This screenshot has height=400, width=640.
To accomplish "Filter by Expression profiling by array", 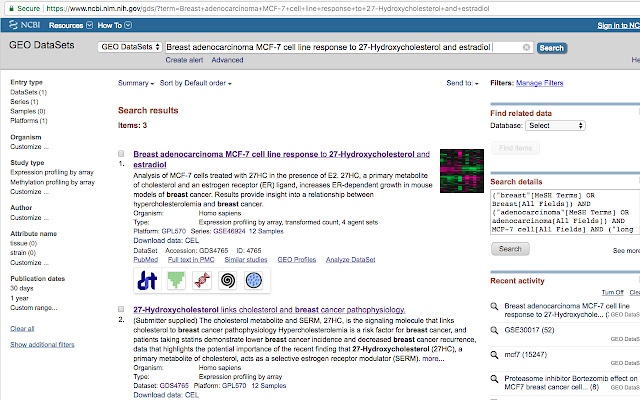I will coord(52,172).
